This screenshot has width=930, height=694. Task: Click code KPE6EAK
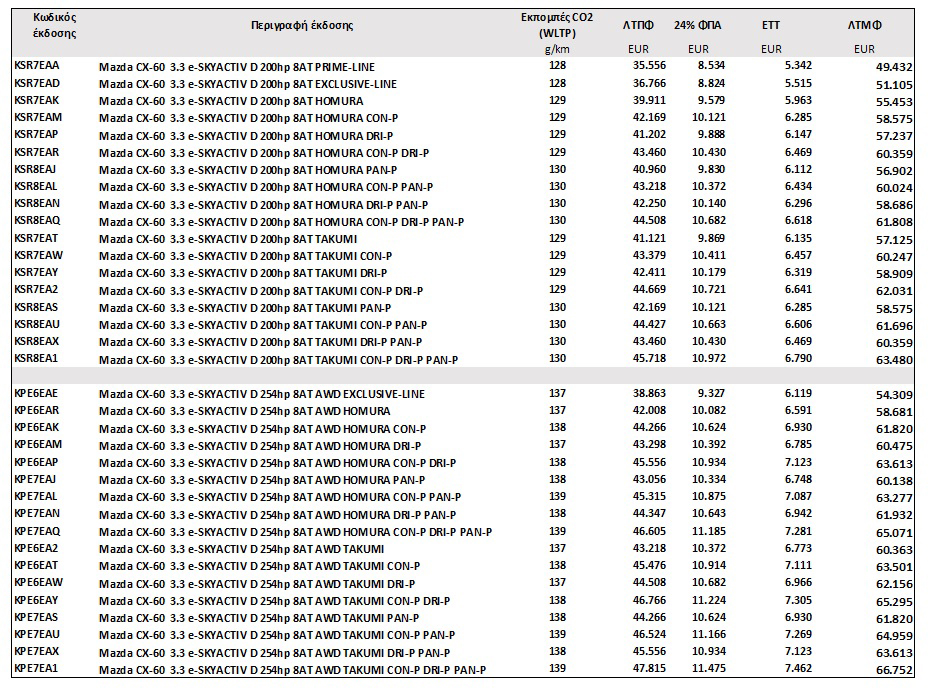coord(37,427)
